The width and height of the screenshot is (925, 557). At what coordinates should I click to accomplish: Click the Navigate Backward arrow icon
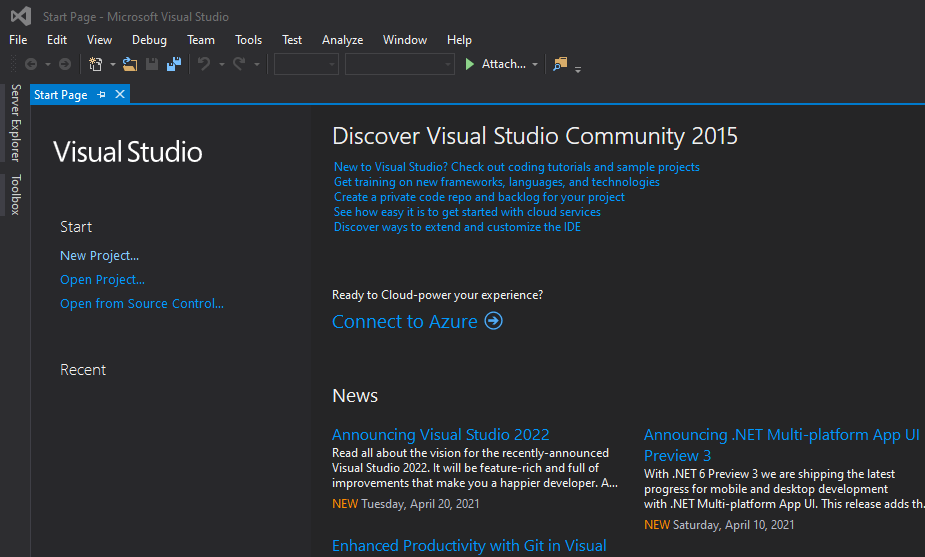pos(31,64)
